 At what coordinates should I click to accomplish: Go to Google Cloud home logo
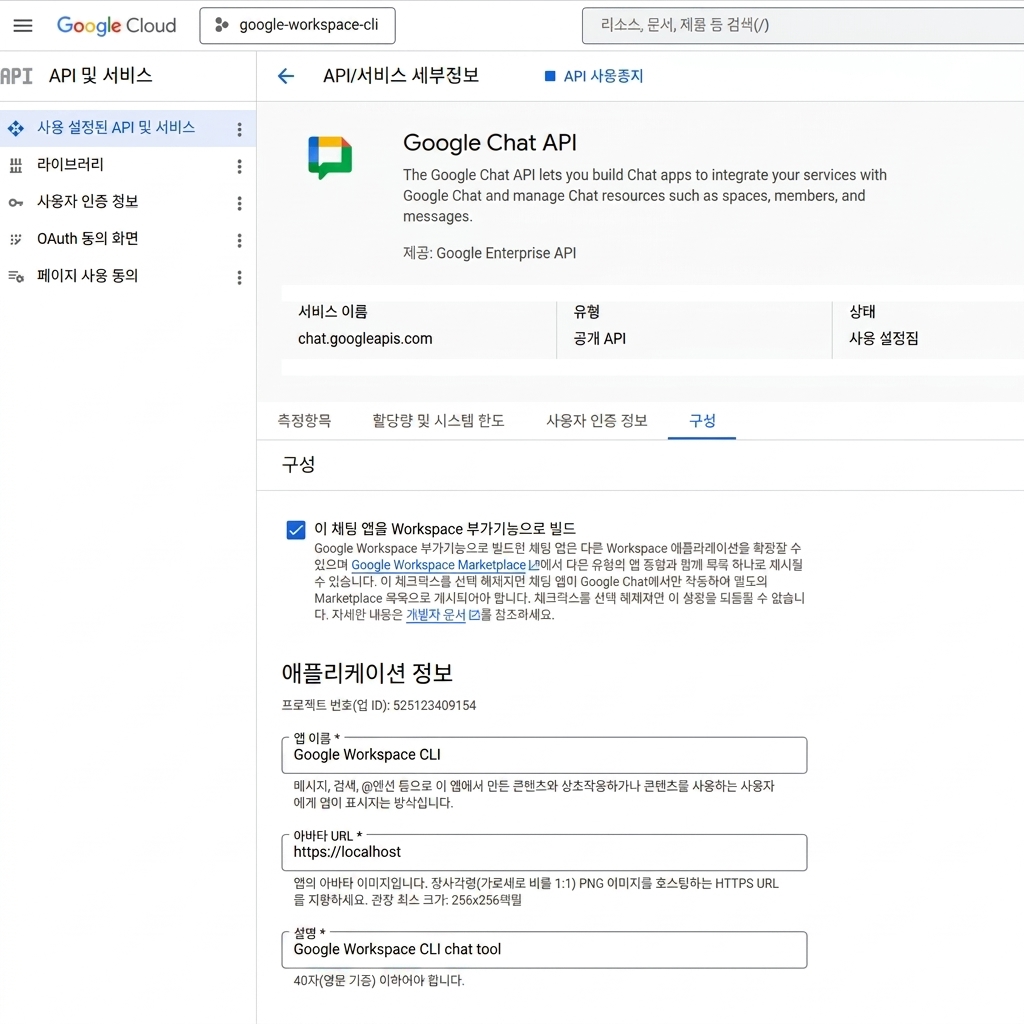click(x=116, y=25)
